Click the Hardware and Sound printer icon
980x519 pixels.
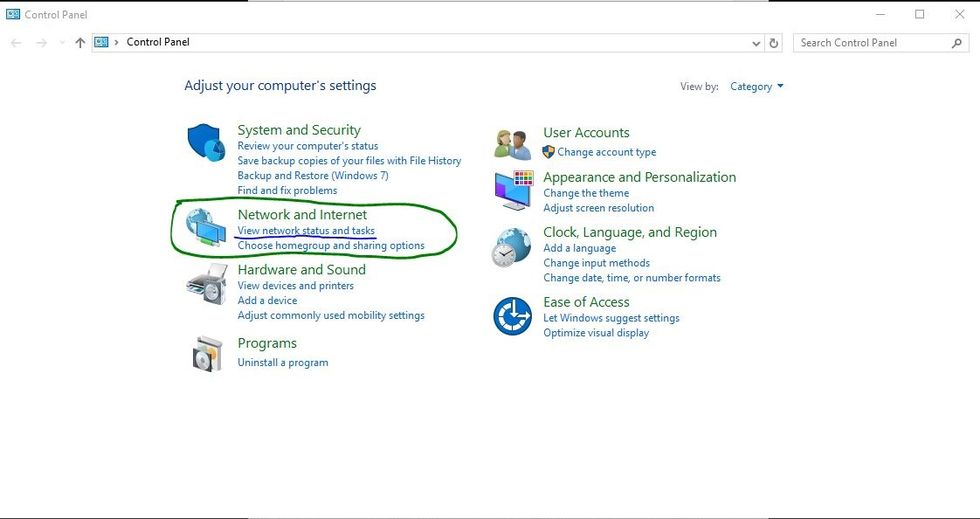207,285
